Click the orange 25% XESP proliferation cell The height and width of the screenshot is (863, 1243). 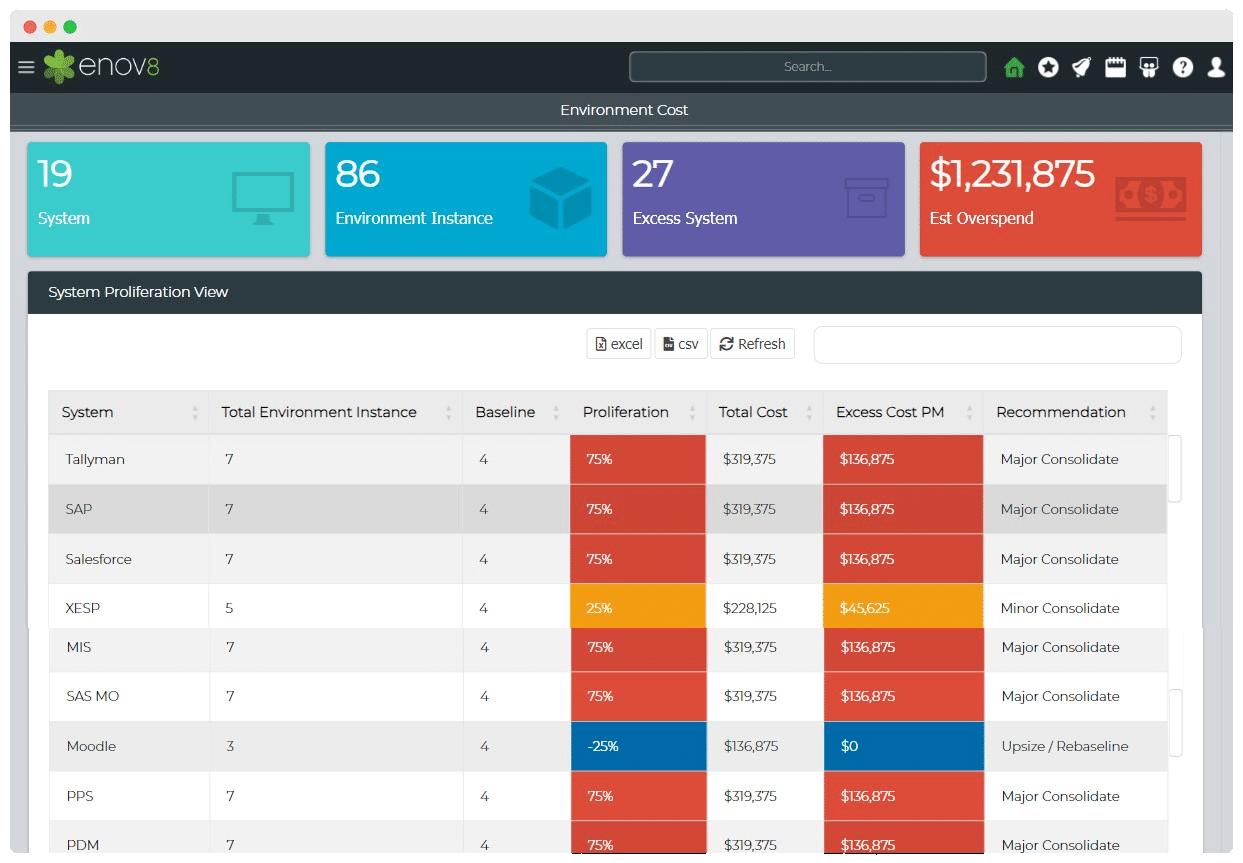click(x=637, y=608)
